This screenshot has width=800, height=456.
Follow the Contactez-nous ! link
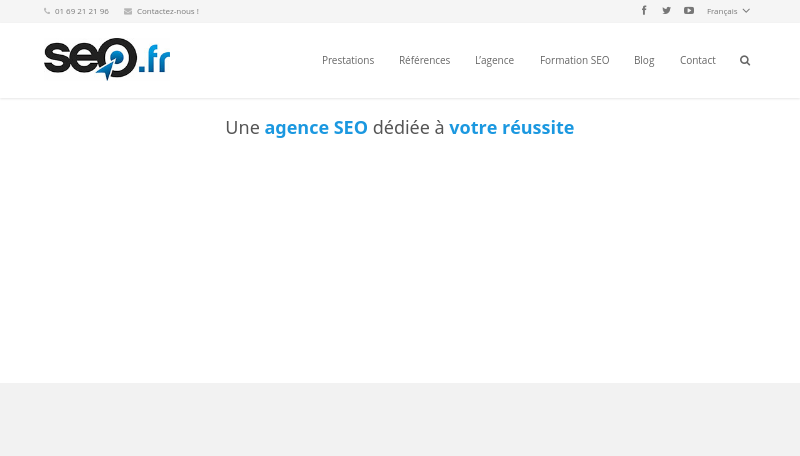click(x=168, y=11)
